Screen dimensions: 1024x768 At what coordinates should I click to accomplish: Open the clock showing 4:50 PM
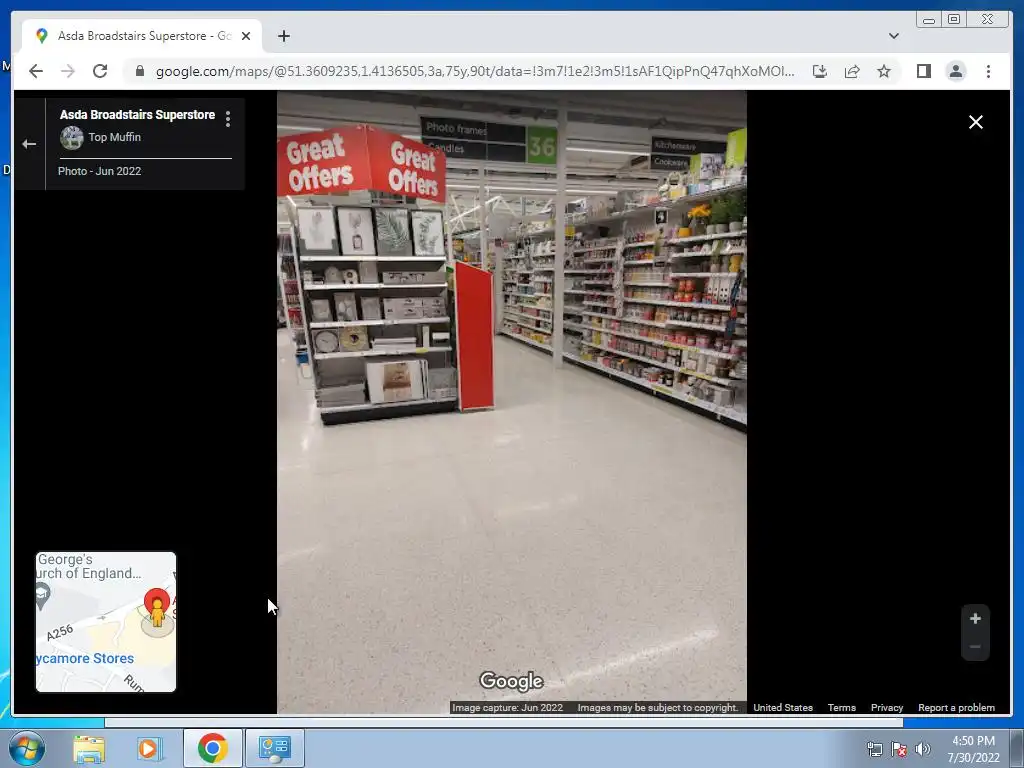[x=973, y=749]
